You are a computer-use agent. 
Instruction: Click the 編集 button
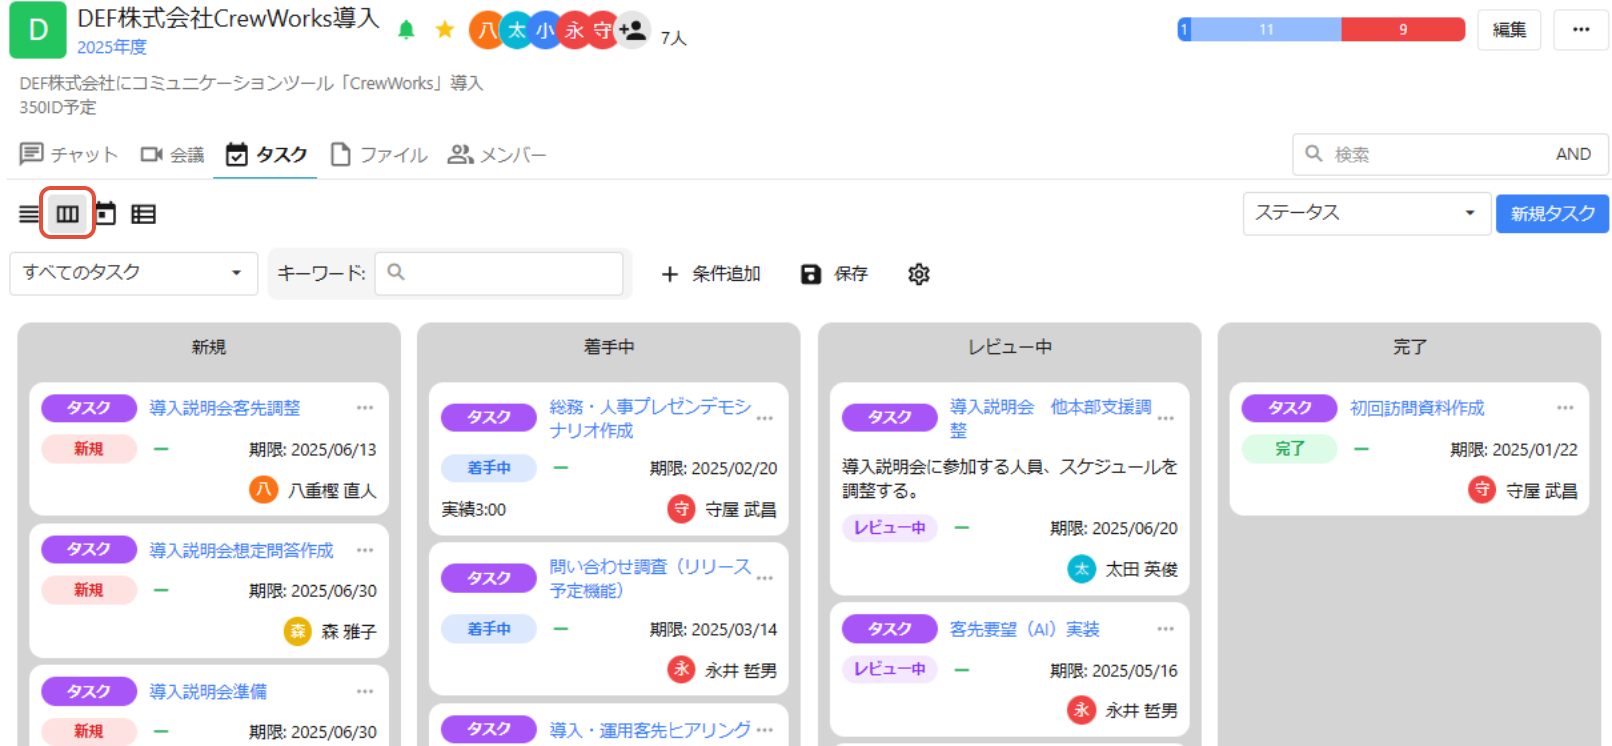click(1509, 30)
